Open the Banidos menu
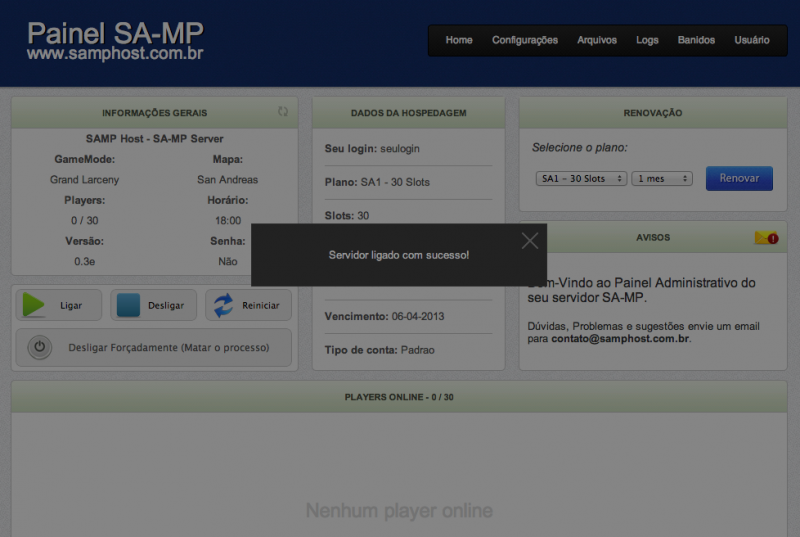 696,40
